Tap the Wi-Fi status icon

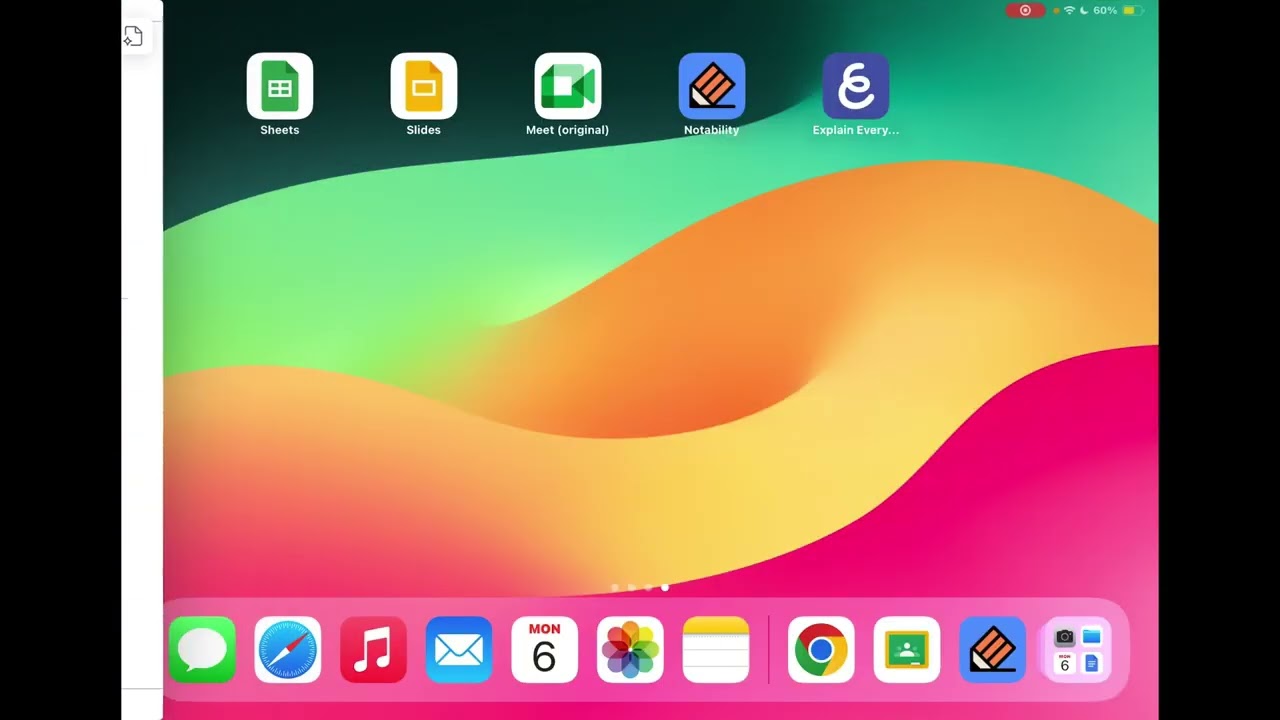1069,10
